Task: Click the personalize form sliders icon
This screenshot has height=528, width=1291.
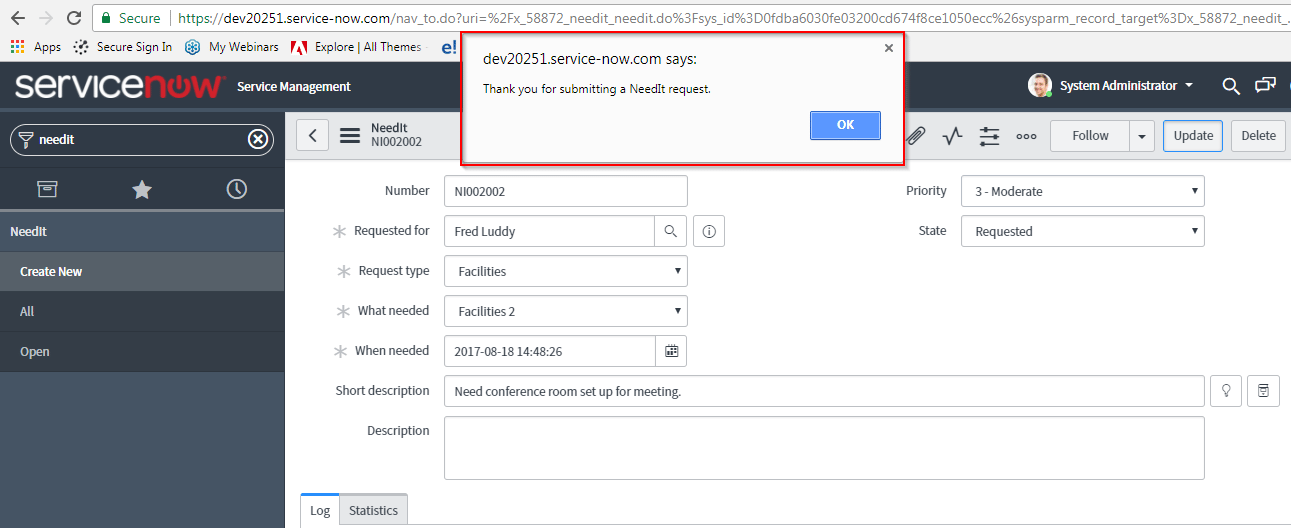Action: (x=989, y=136)
